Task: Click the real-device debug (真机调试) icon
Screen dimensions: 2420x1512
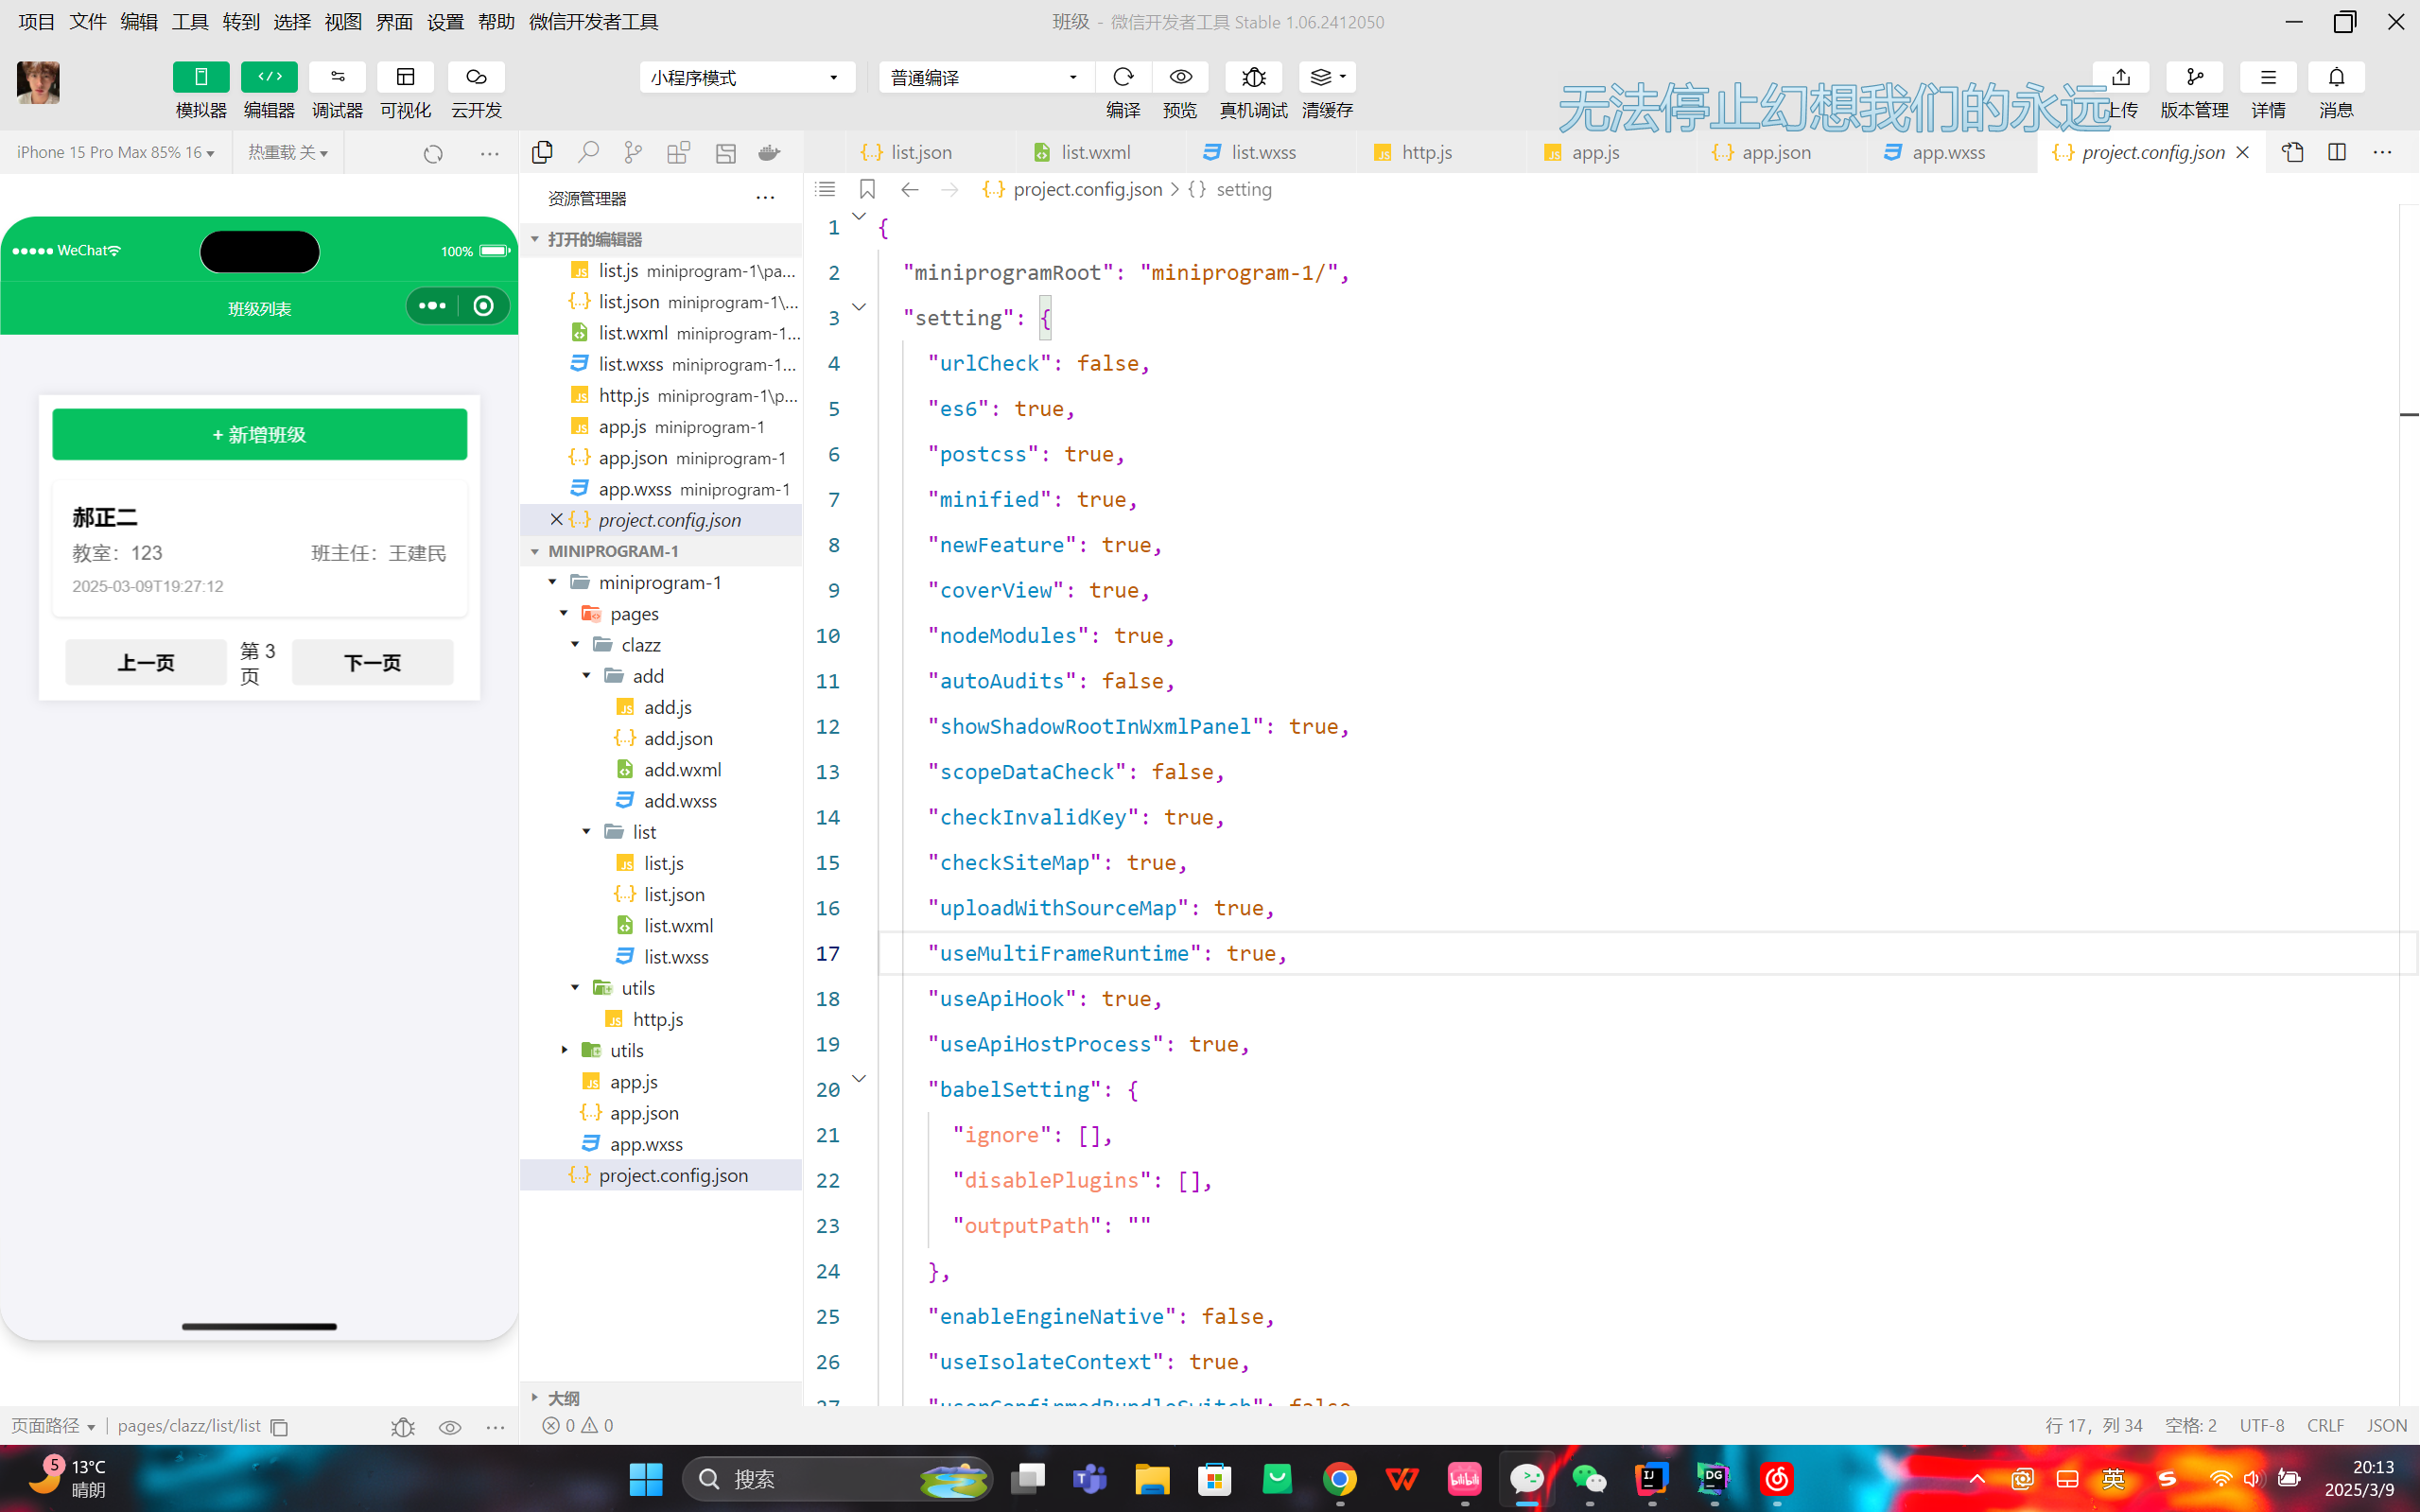Action: coord(1253,77)
